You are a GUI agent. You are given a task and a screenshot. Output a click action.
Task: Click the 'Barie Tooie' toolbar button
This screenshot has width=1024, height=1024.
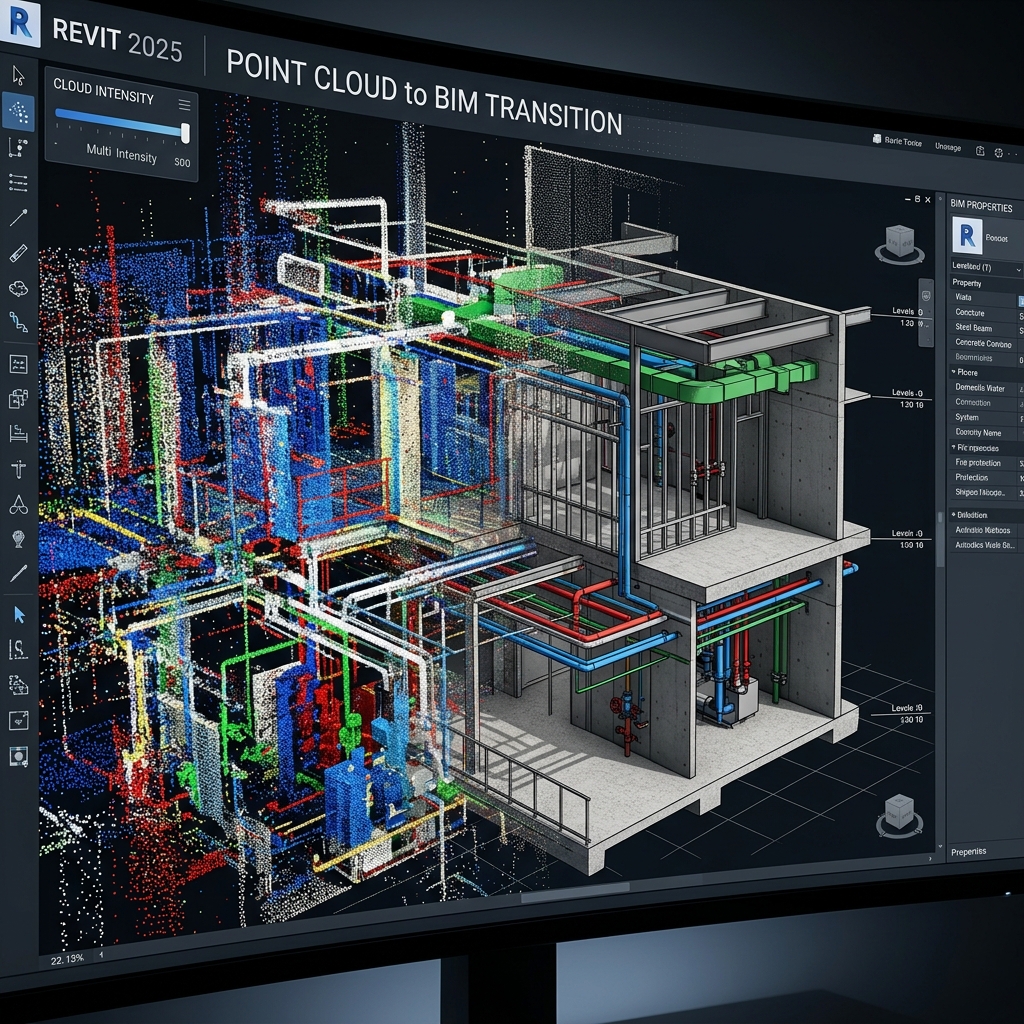pos(897,141)
